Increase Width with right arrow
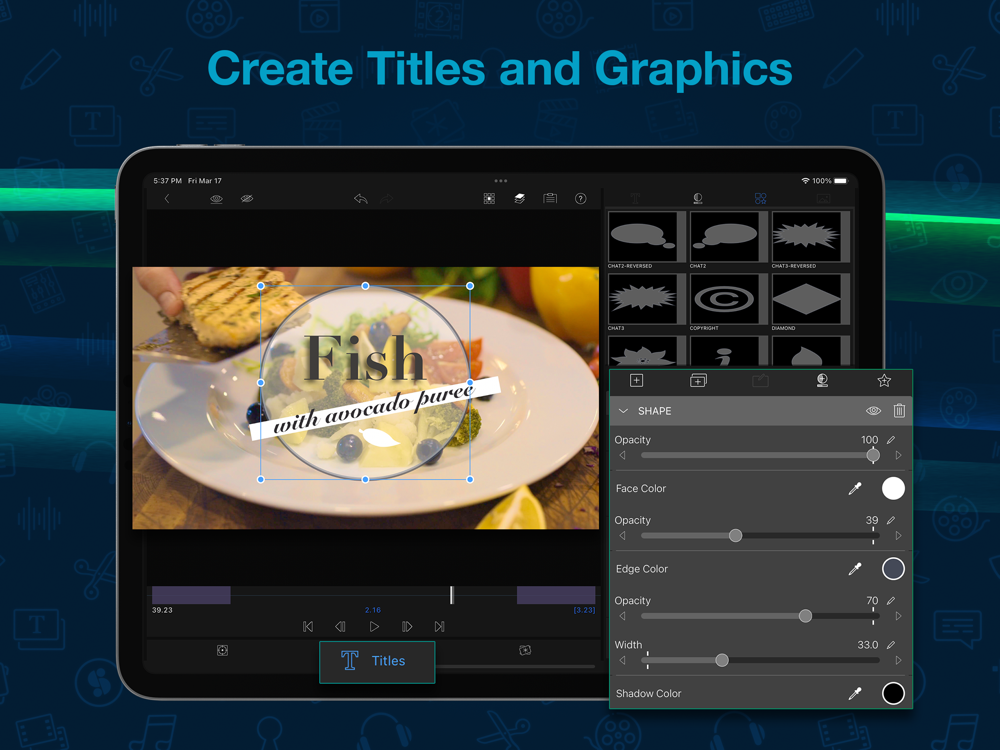This screenshot has height=750, width=1000. click(899, 661)
